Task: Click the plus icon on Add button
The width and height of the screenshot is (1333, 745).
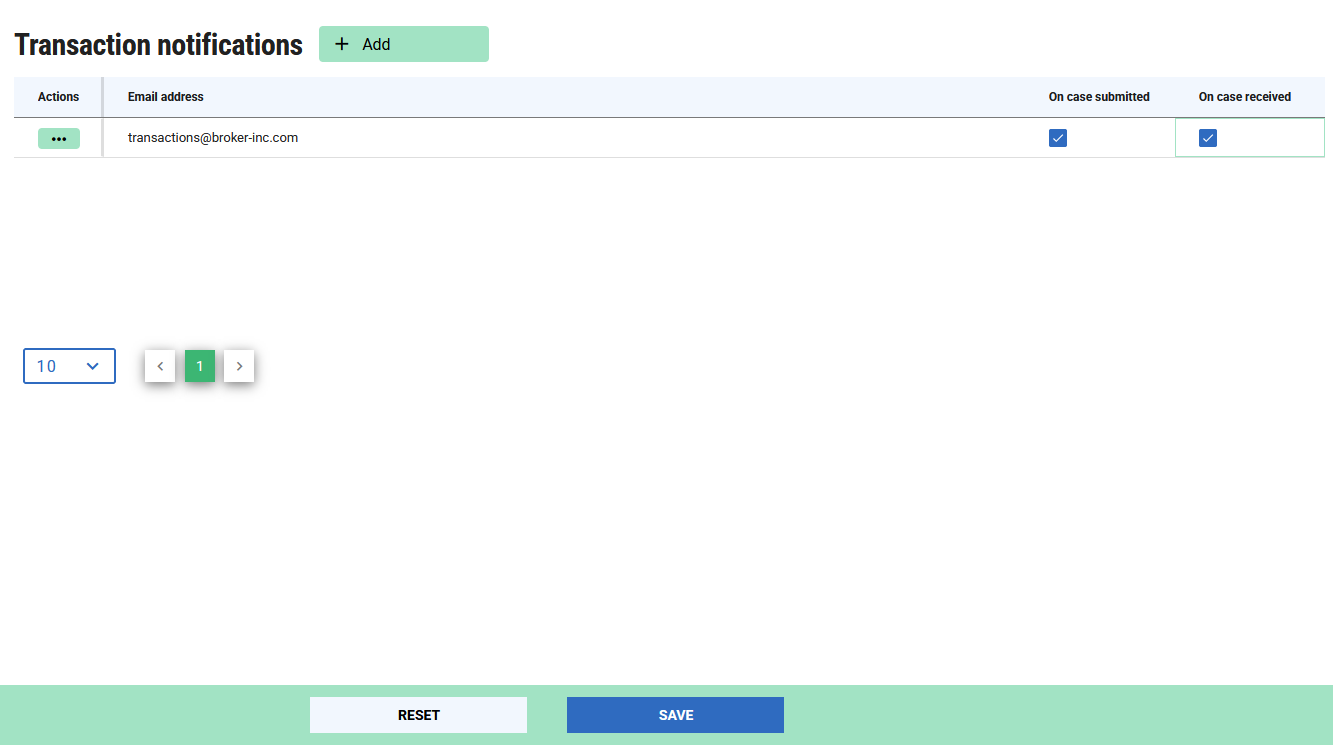Action: [342, 44]
